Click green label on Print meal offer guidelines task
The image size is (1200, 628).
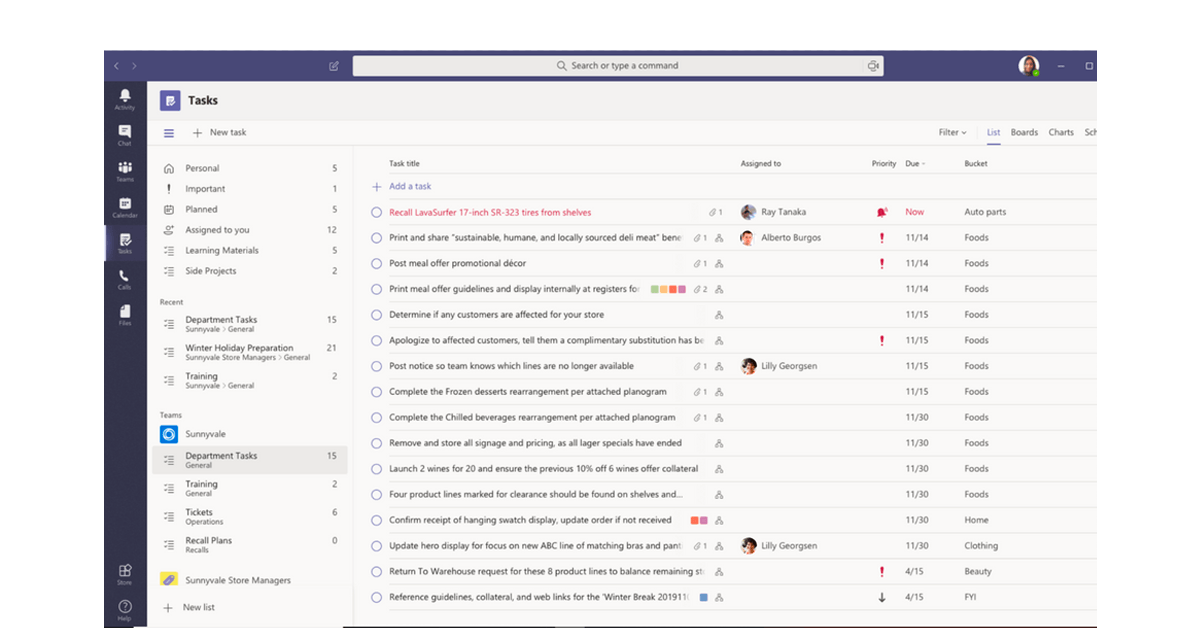pyautogui.click(x=655, y=289)
